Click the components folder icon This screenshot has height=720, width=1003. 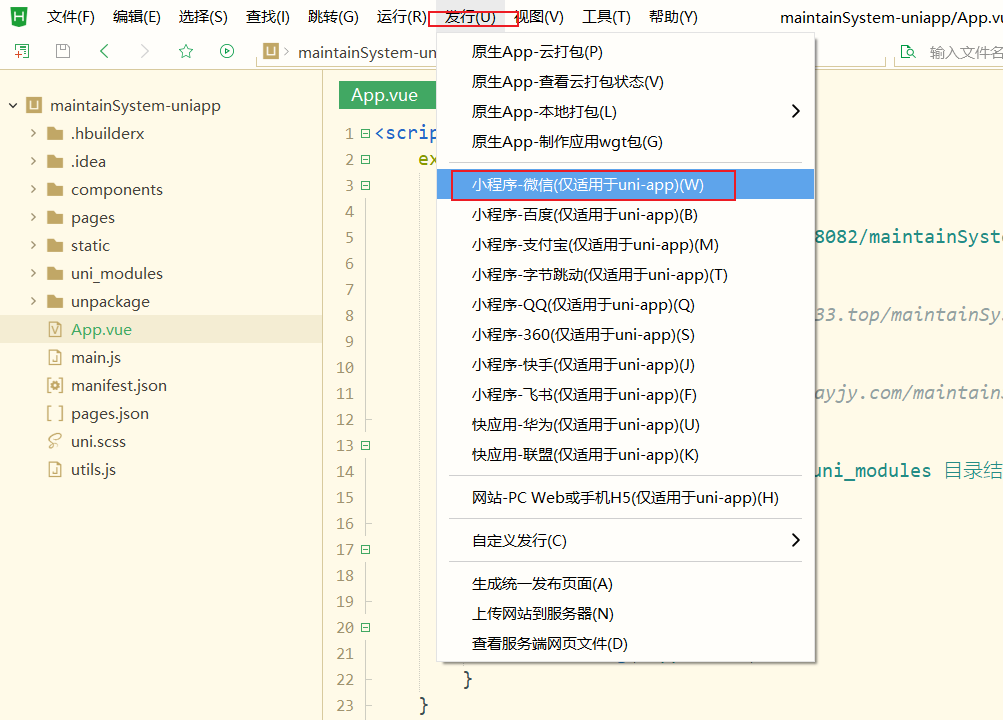[56, 189]
